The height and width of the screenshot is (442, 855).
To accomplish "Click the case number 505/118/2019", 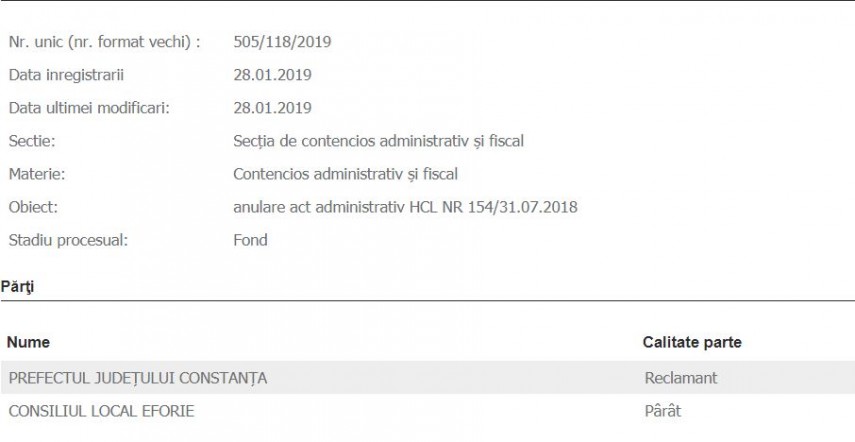I will click(282, 42).
